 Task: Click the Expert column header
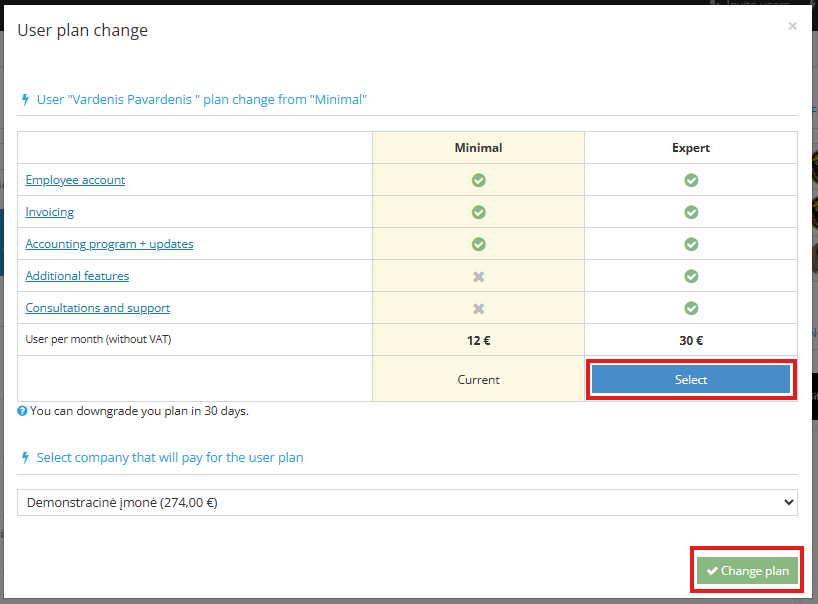point(691,148)
